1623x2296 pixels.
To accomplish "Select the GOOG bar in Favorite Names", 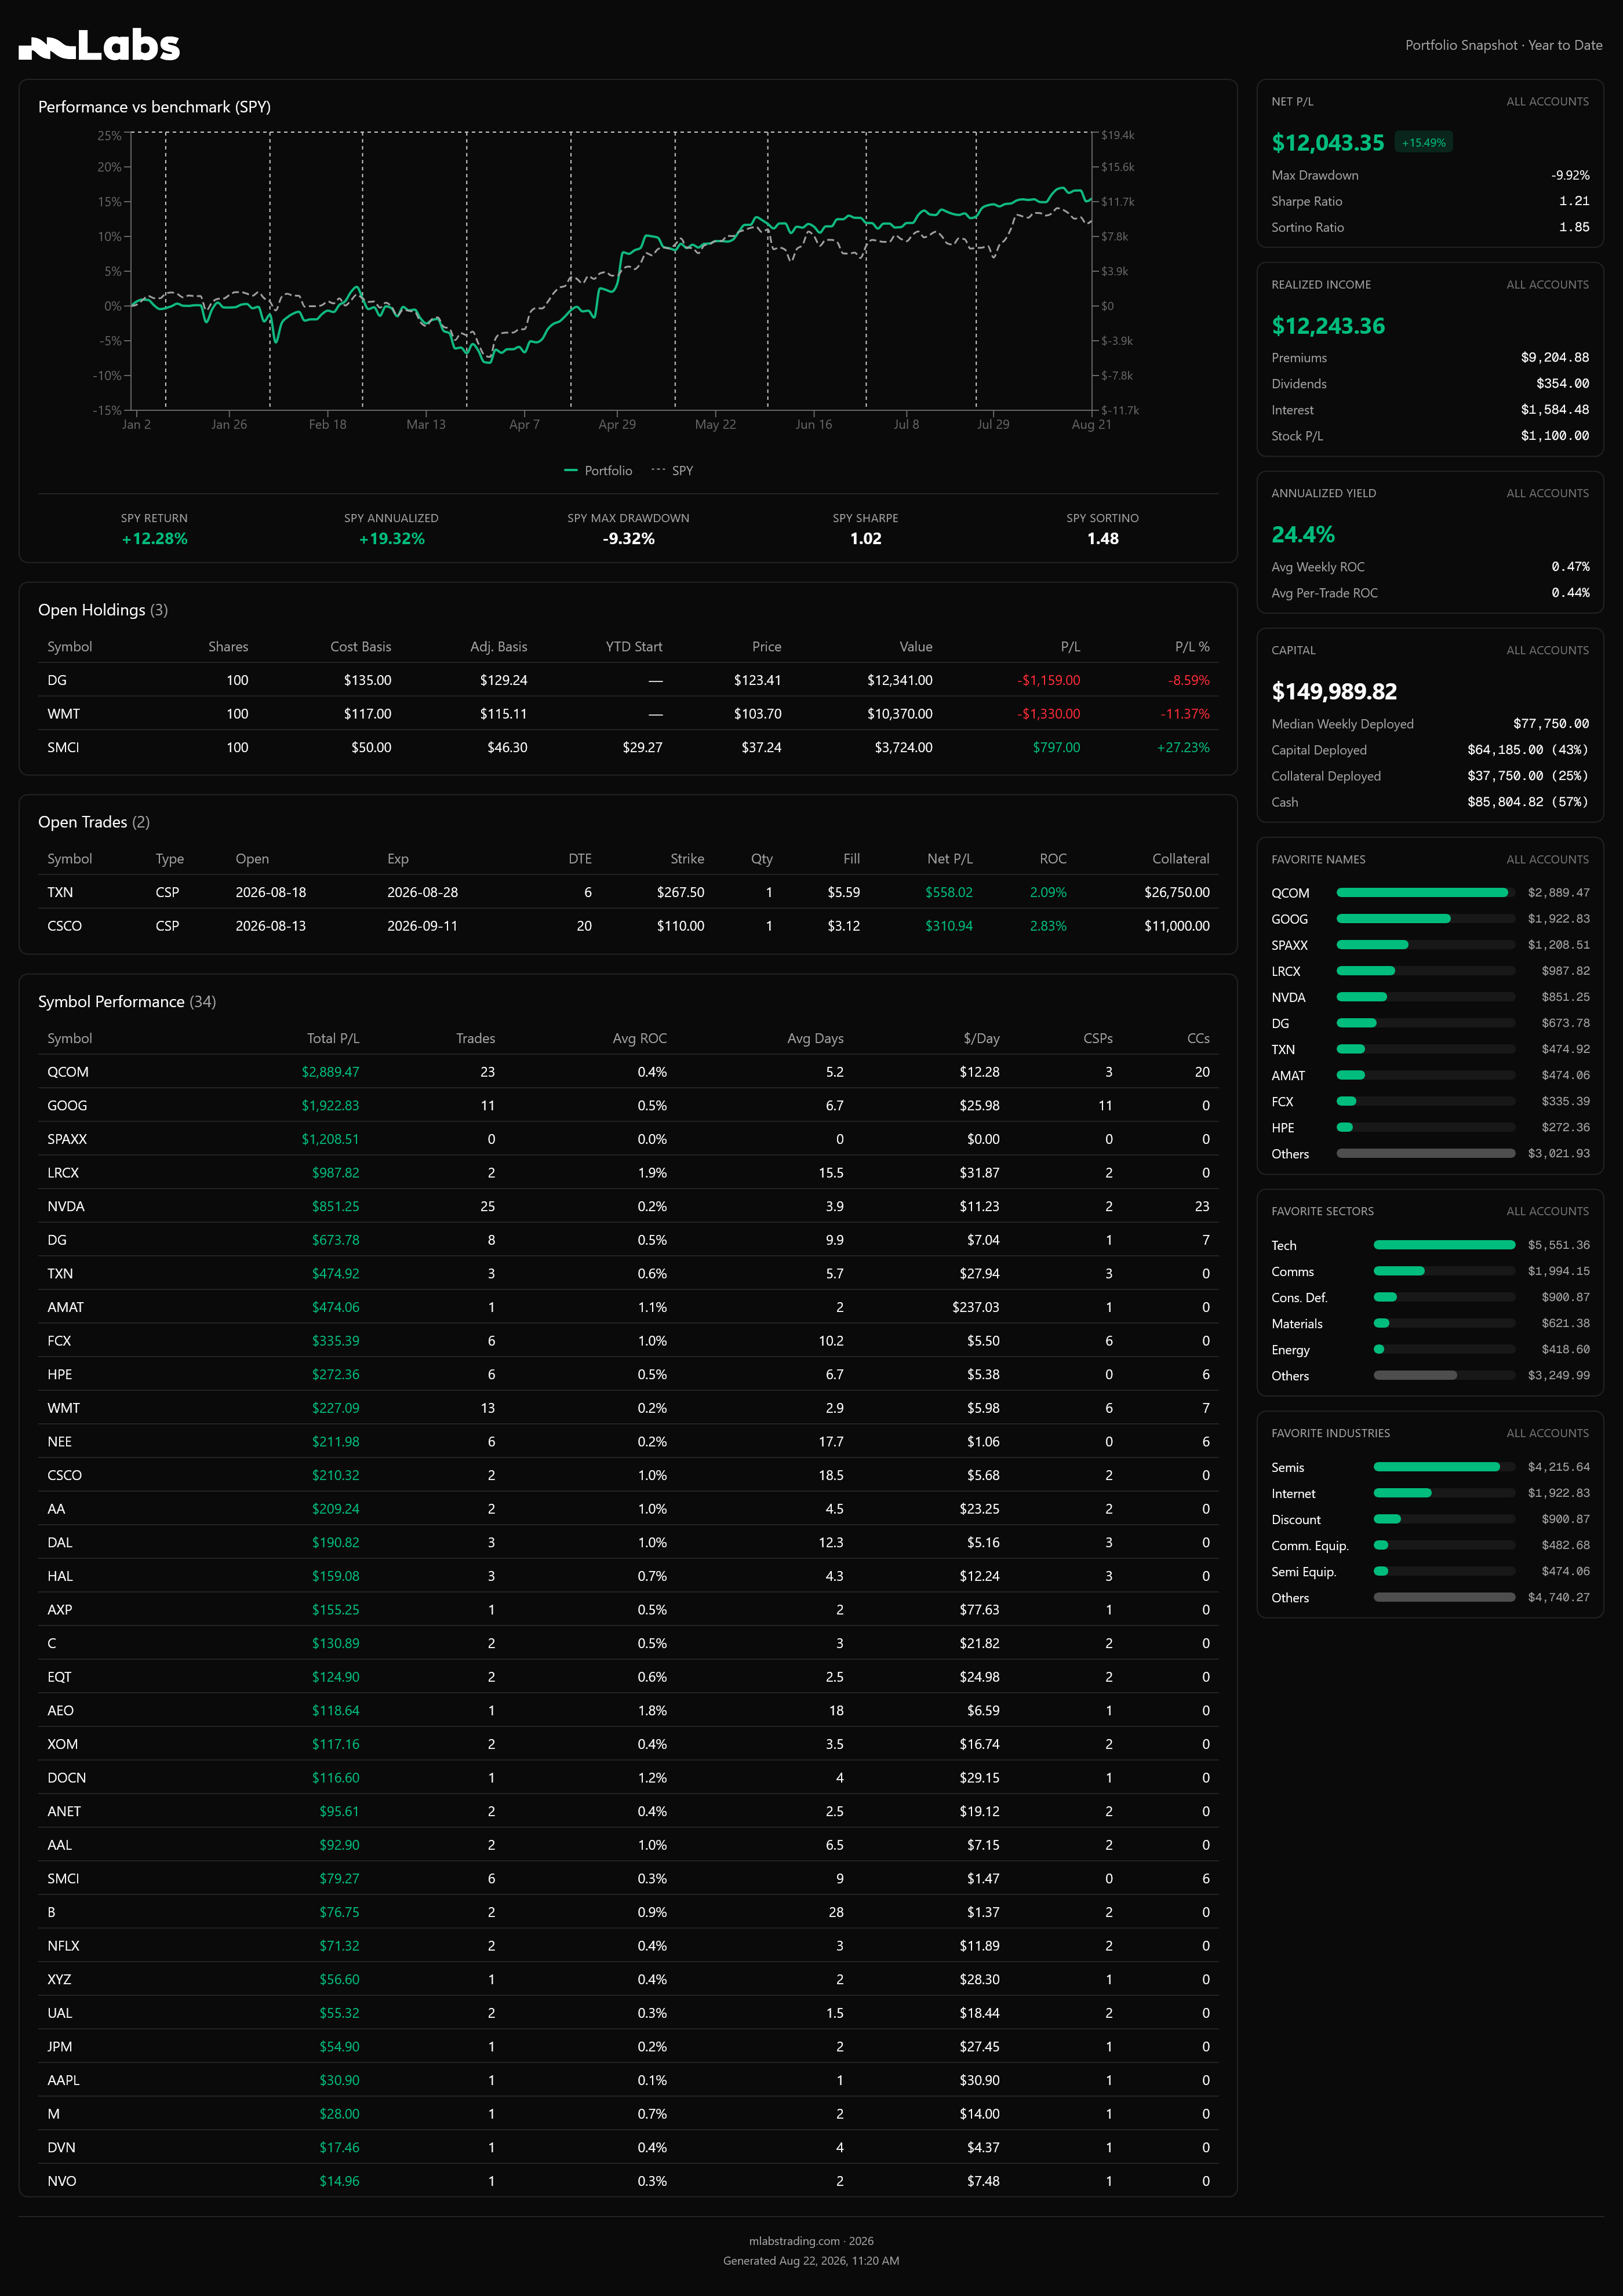I will 1425,919.
